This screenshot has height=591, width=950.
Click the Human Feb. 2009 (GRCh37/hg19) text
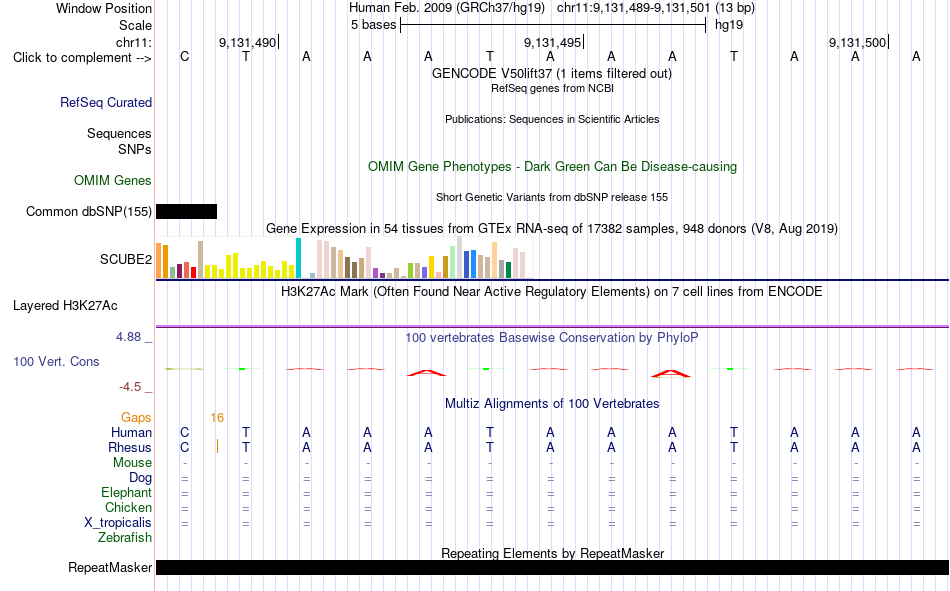(x=447, y=8)
